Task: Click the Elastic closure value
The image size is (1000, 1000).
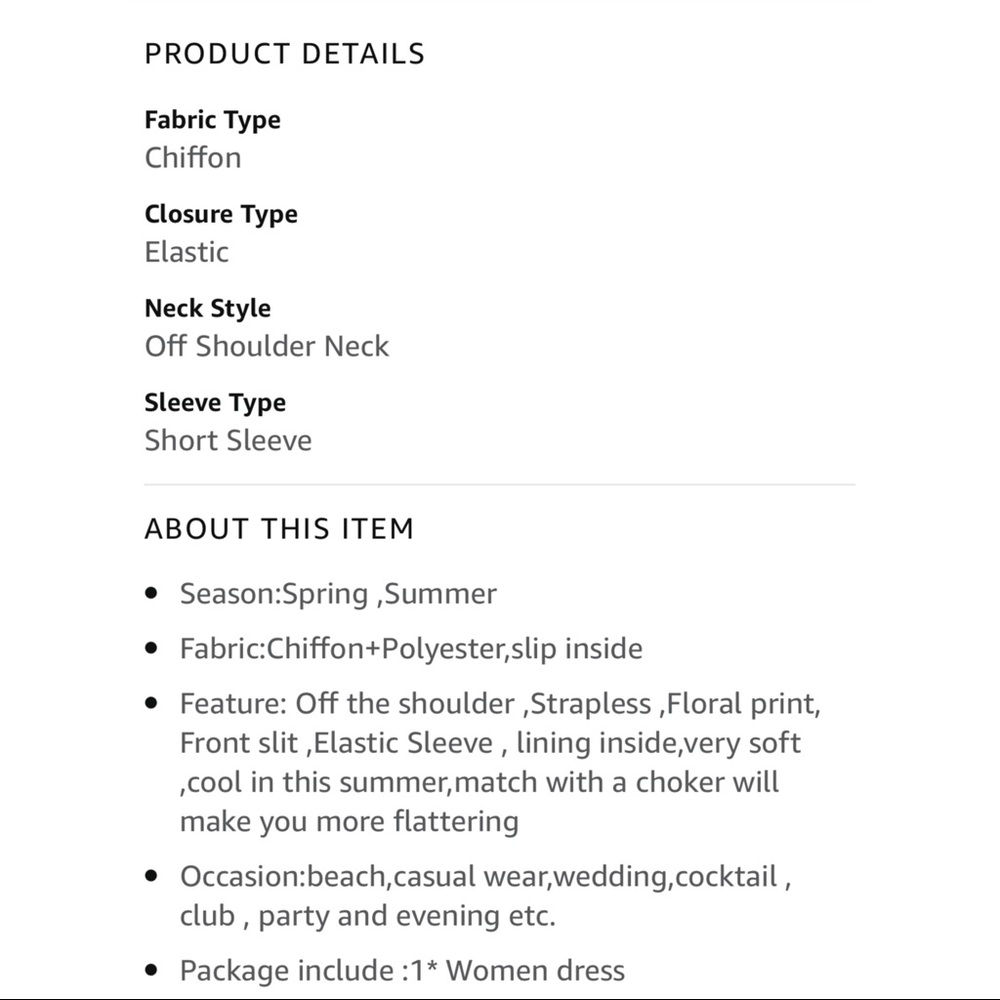Action: pyautogui.click(x=186, y=252)
